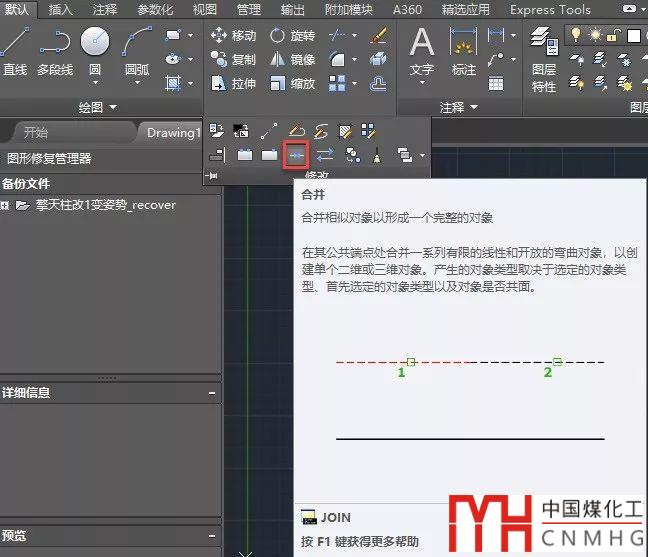Expand the 黎天柱改1变姿势_recover tree node
Viewport: 648px width, 557px height.
pos(6,205)
